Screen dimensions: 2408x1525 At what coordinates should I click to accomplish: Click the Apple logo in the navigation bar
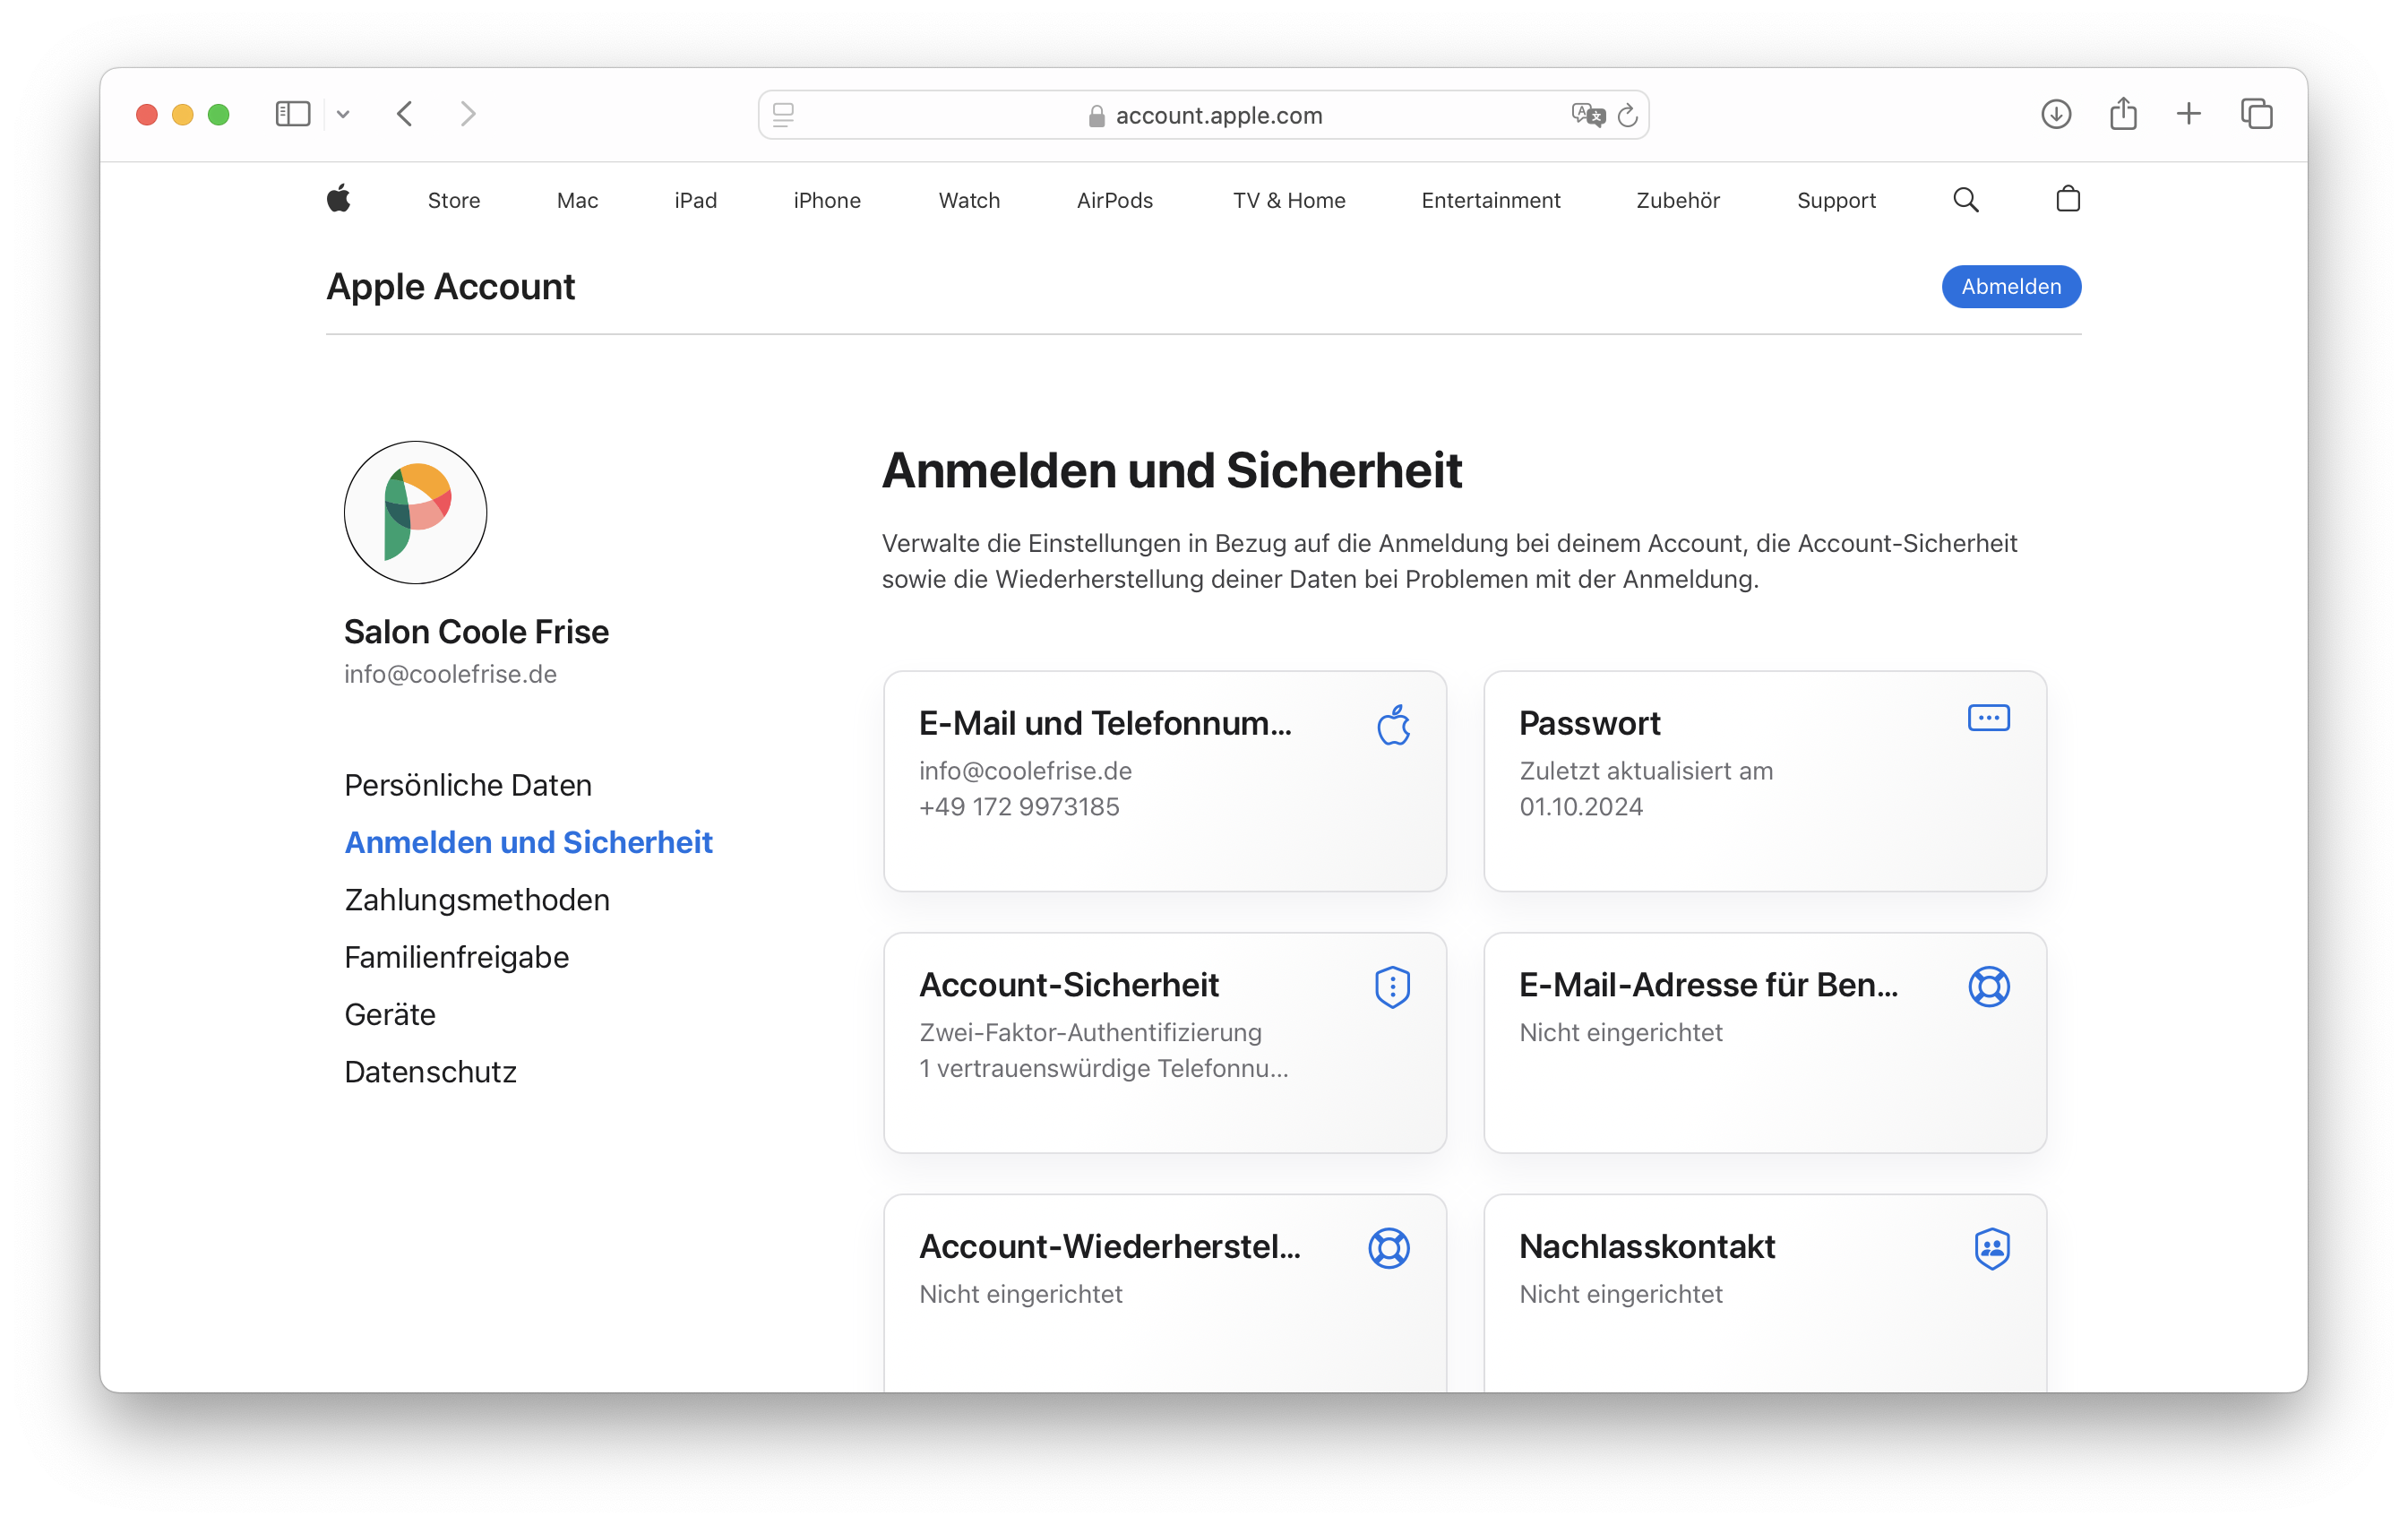[339, 199]
